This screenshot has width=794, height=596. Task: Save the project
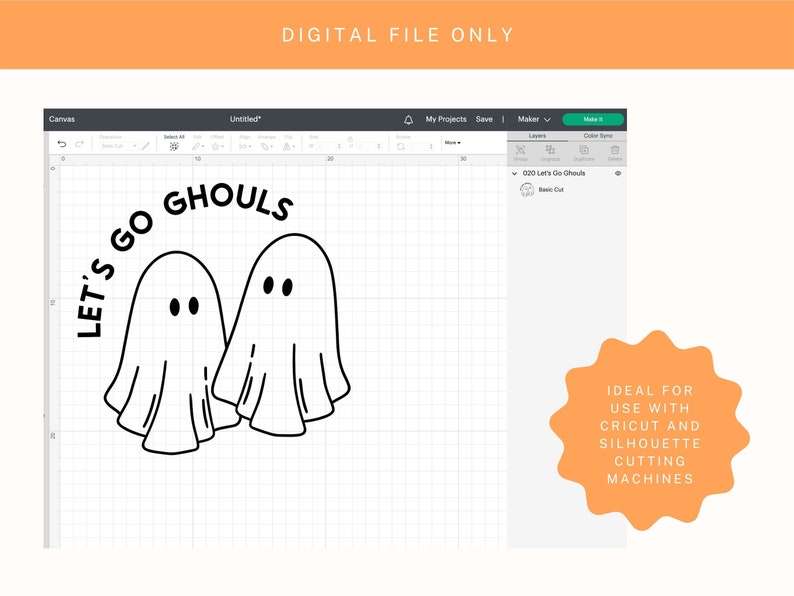click(484, 120)
